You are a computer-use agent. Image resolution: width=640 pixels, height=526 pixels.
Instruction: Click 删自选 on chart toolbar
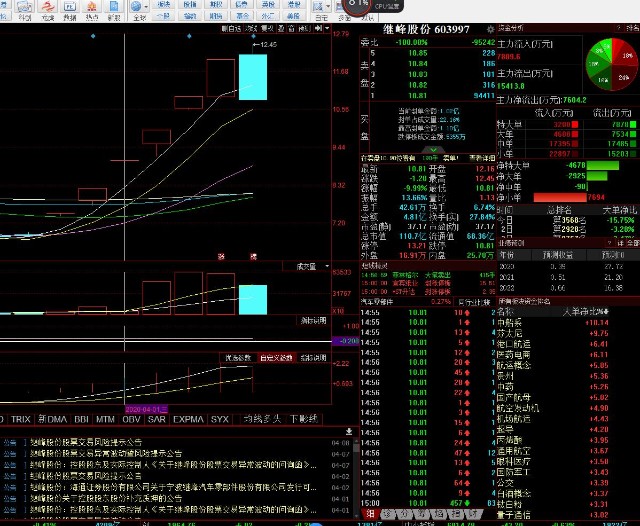click(x=231, y=28)
